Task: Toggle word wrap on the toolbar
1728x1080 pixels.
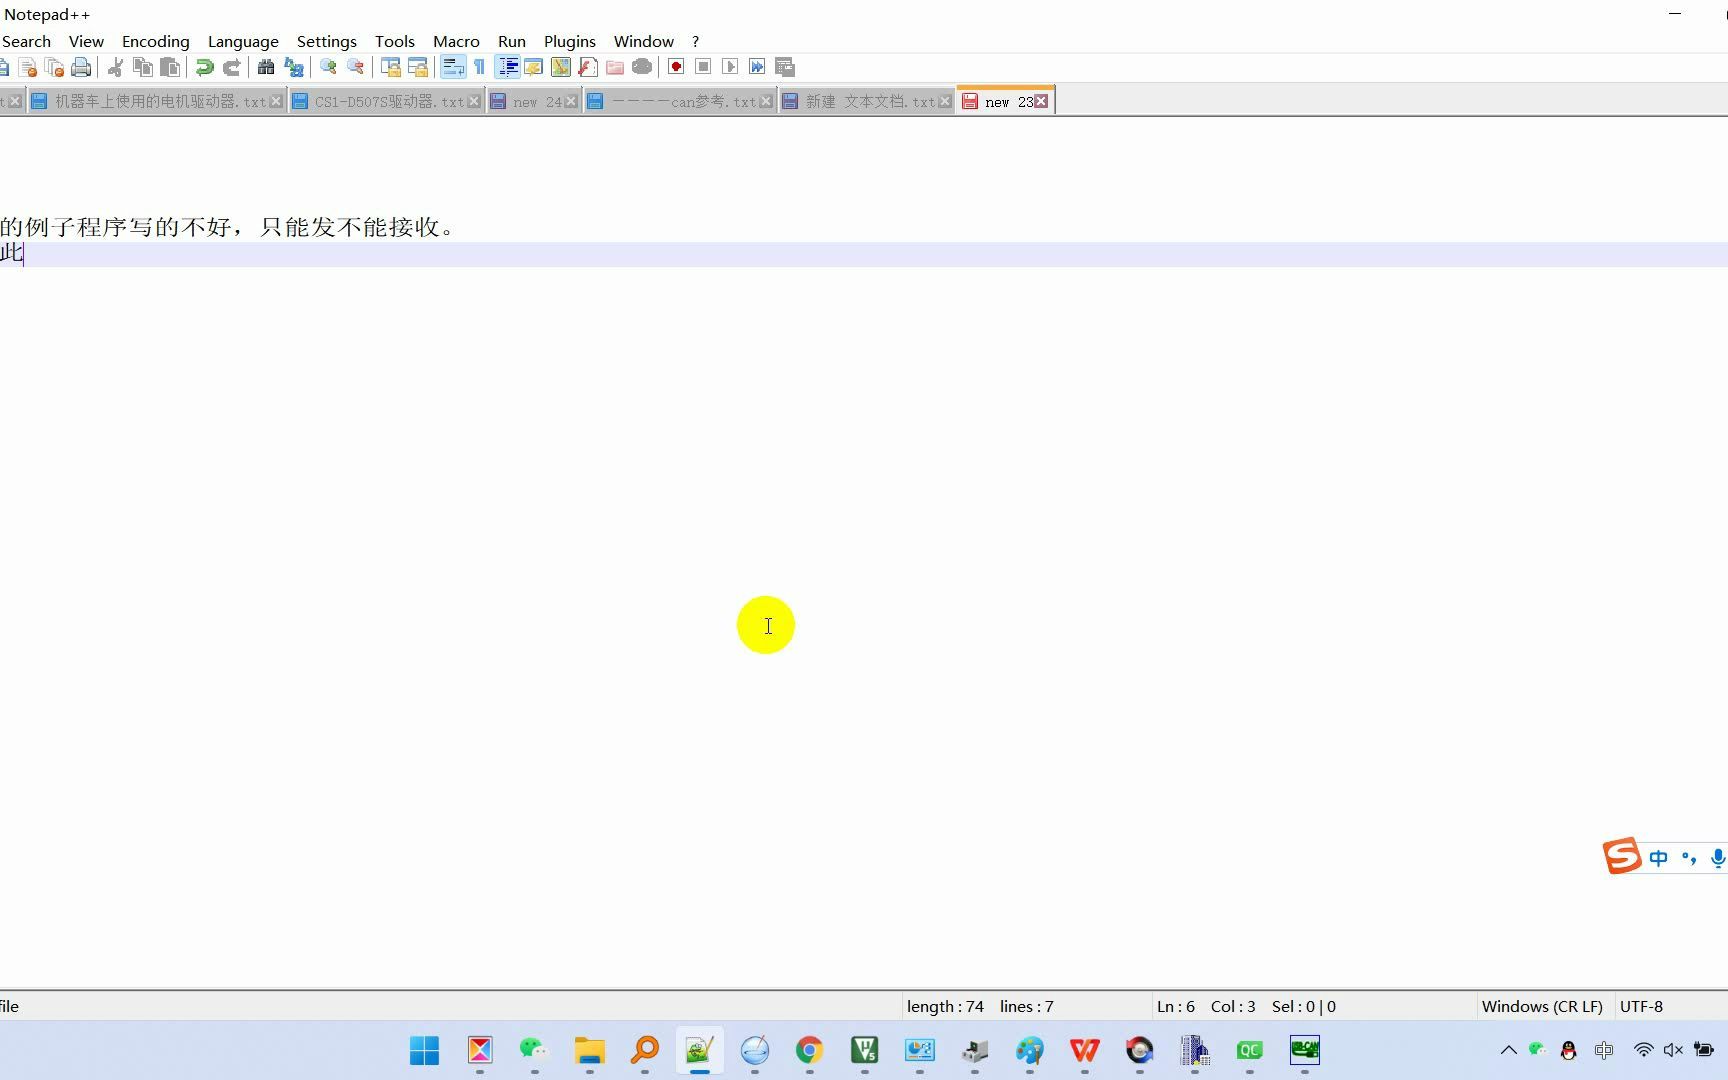Action: point(453,66)
